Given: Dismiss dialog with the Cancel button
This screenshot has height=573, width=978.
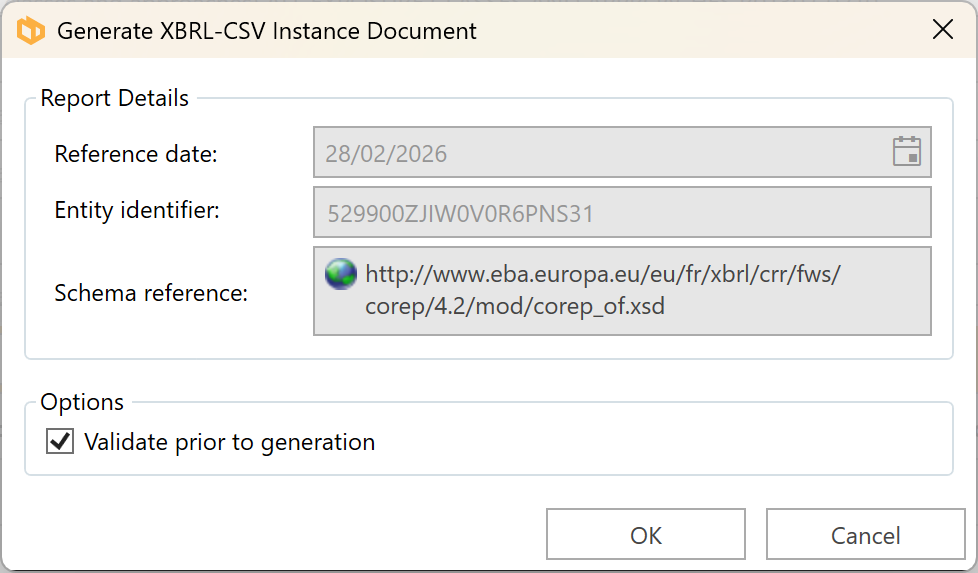Looking at the screenshot, I should pos(865,534).
